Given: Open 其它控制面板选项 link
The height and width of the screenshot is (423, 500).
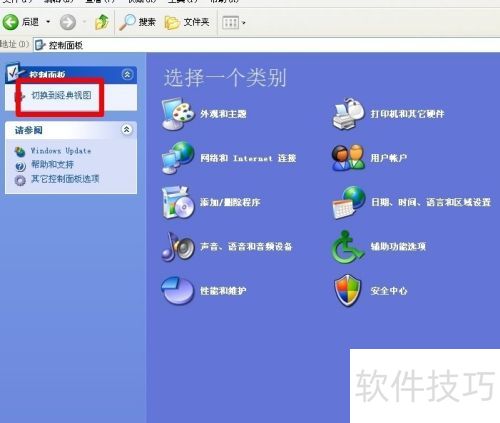Looking at the screenshot, I should pyautogui.click(x=65, y=179).
